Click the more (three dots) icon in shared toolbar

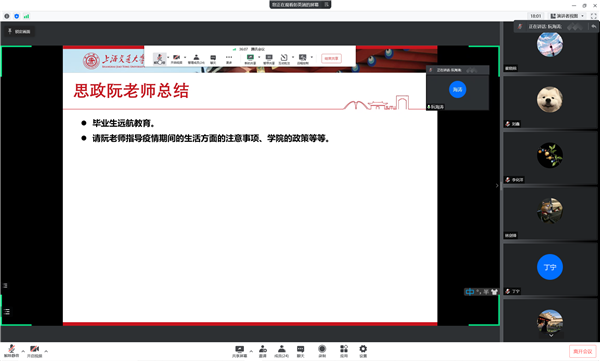point(229,59)
